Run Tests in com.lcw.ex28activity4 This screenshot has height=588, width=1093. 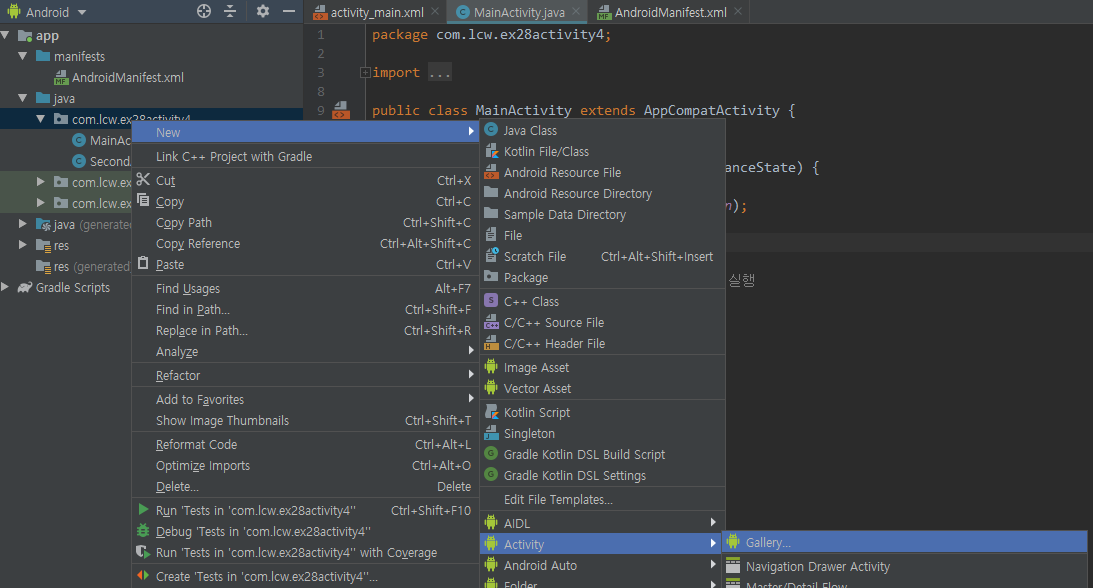305,510
